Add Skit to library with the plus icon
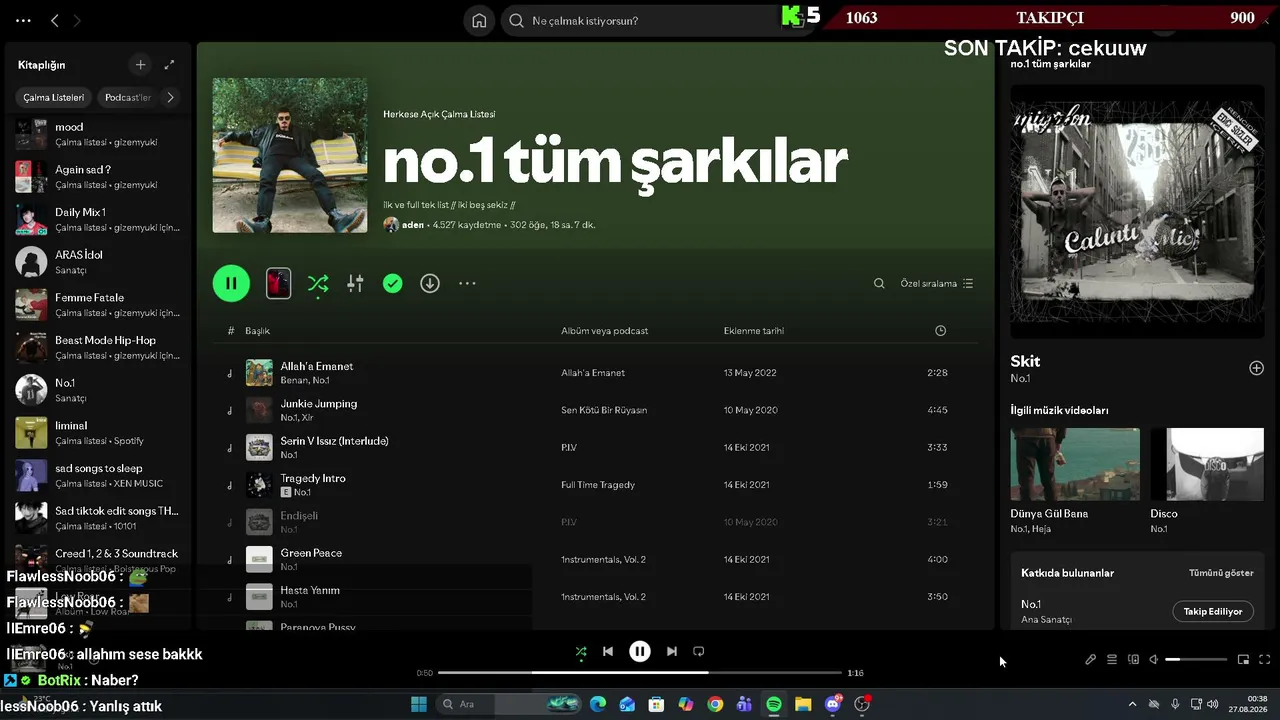The image size is (1280, 720). pos(1256,368)
